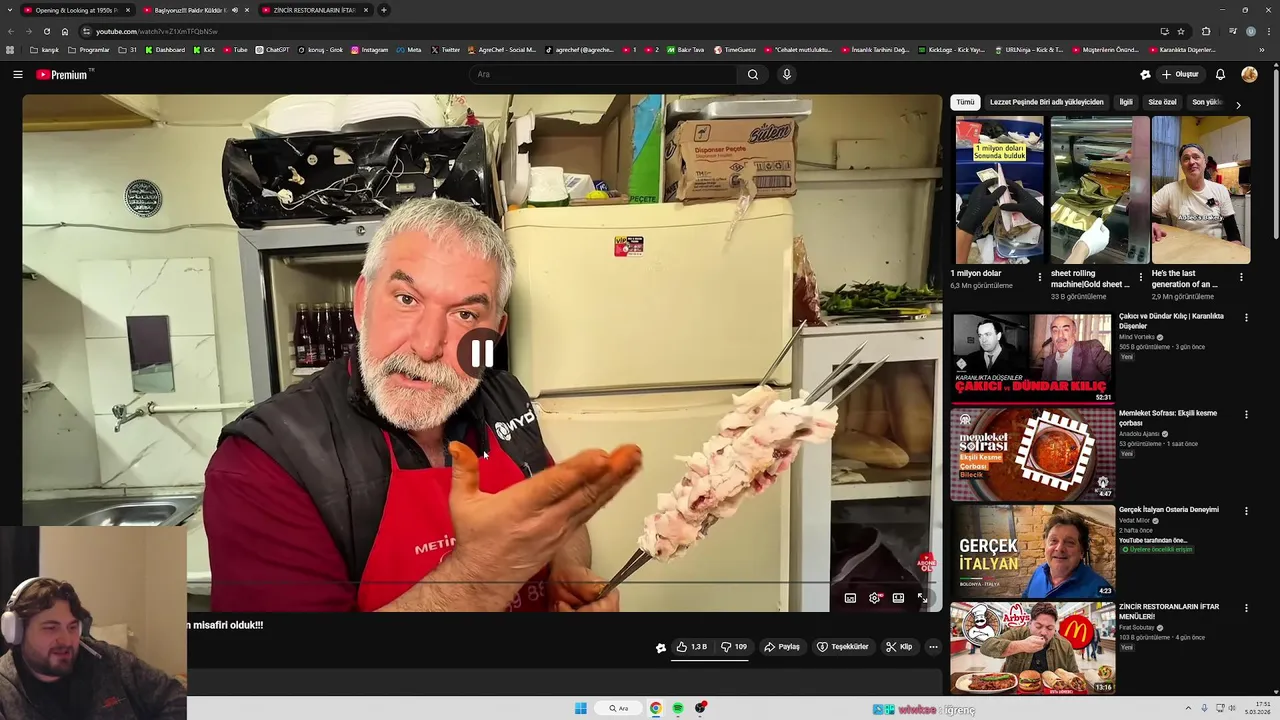This screenshot has height=720, width=1280.
Task: Go to the YouTube Premium home logo
Action: click(x=64, y=74)
